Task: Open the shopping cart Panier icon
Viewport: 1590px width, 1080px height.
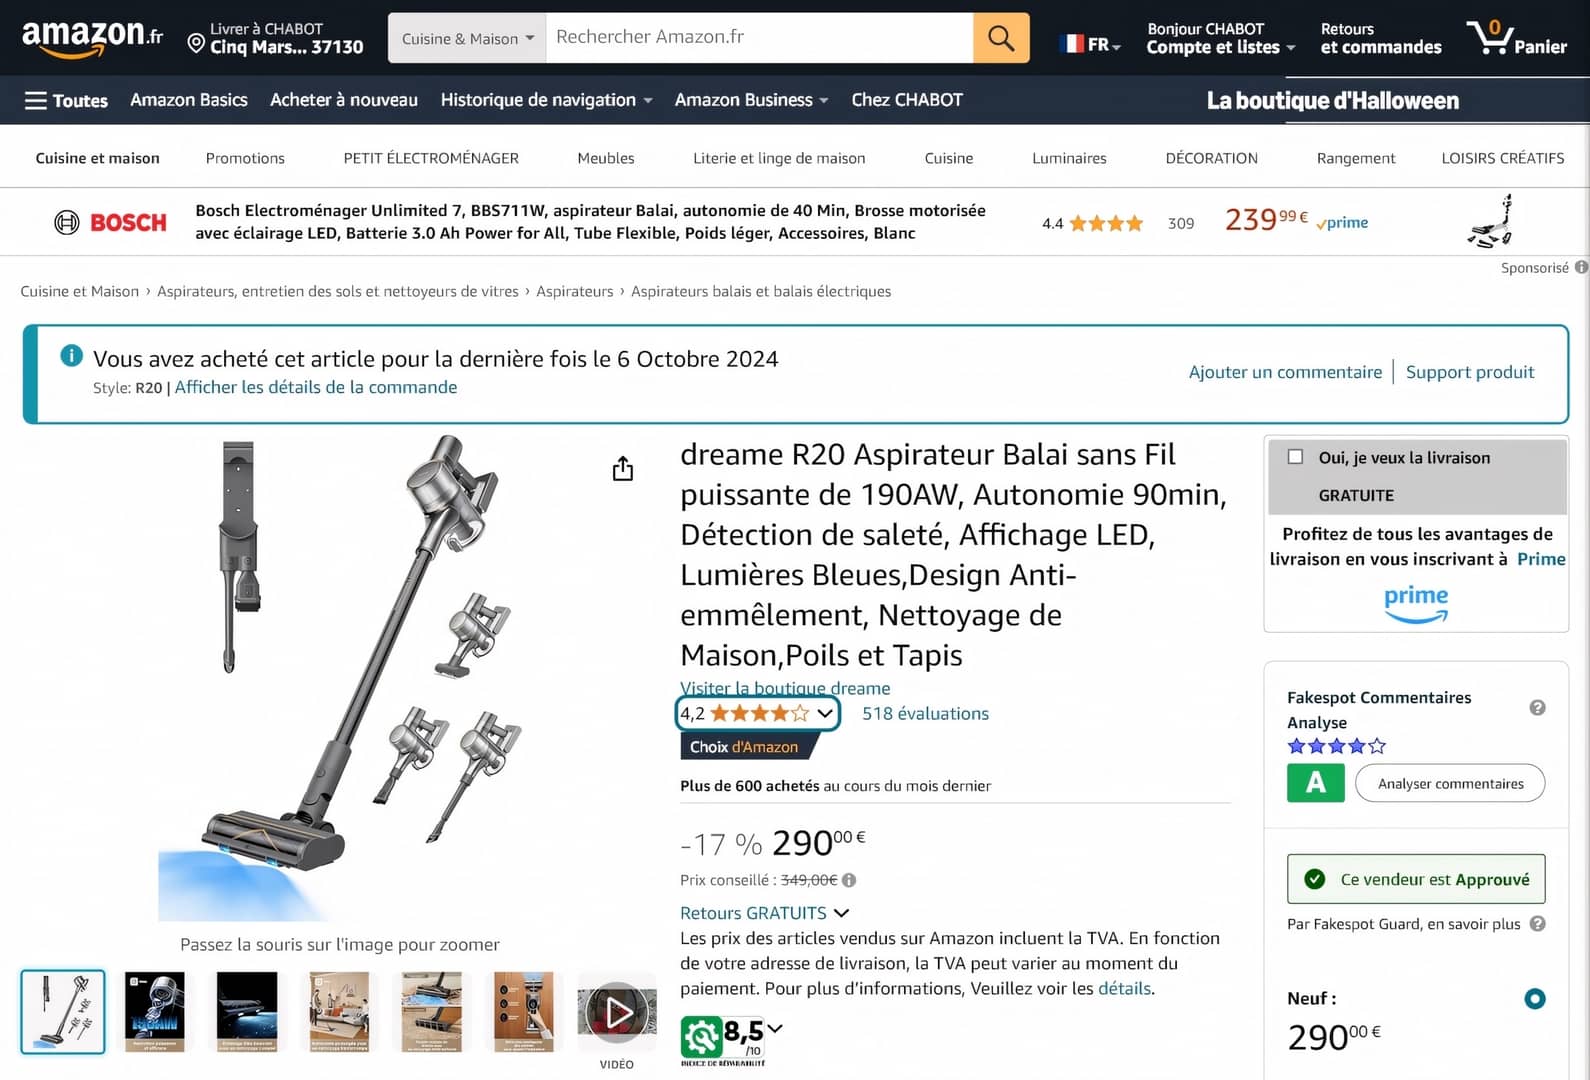Action: coord(1516,38)
